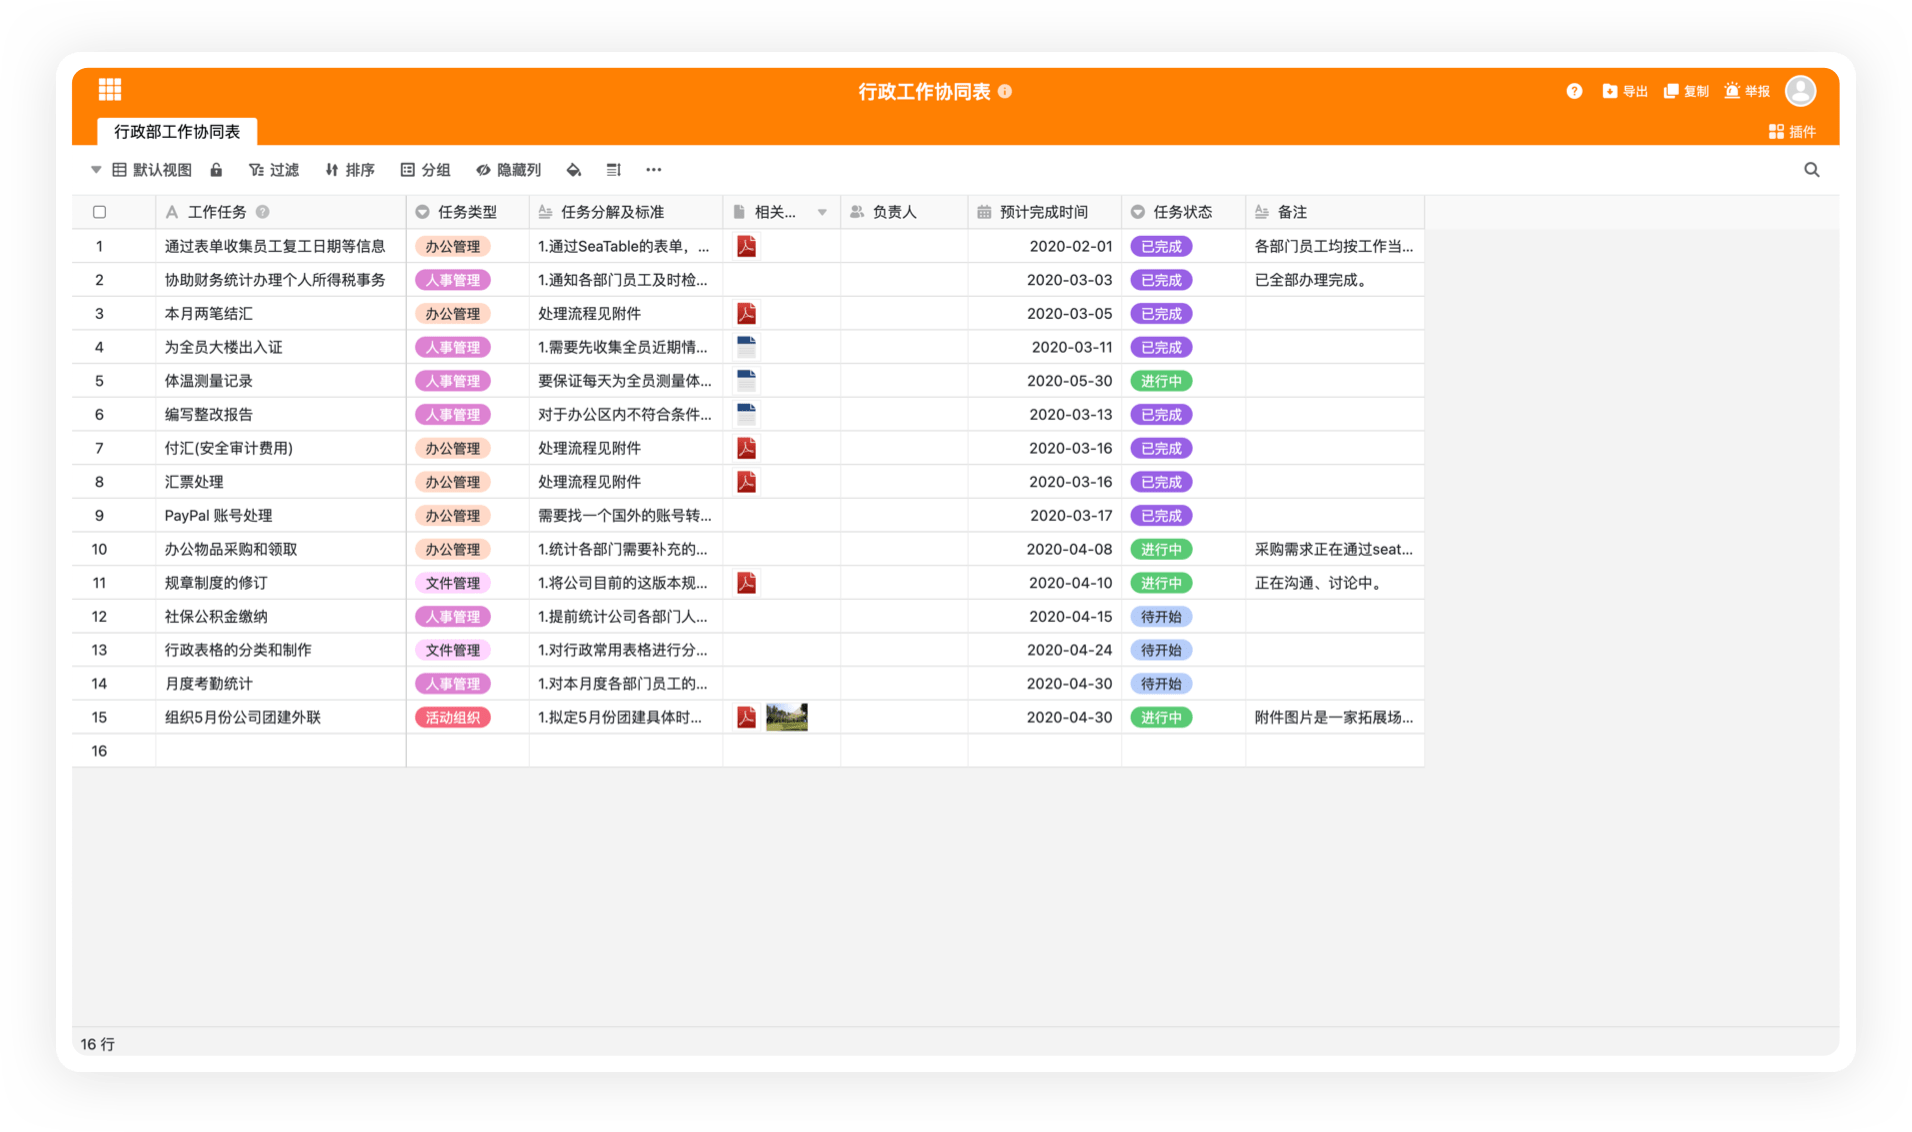
Task: Click the 导出 export button
Action: coord(1625,91)
